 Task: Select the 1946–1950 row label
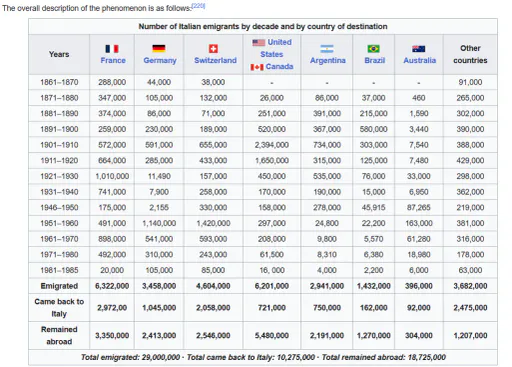59,207
